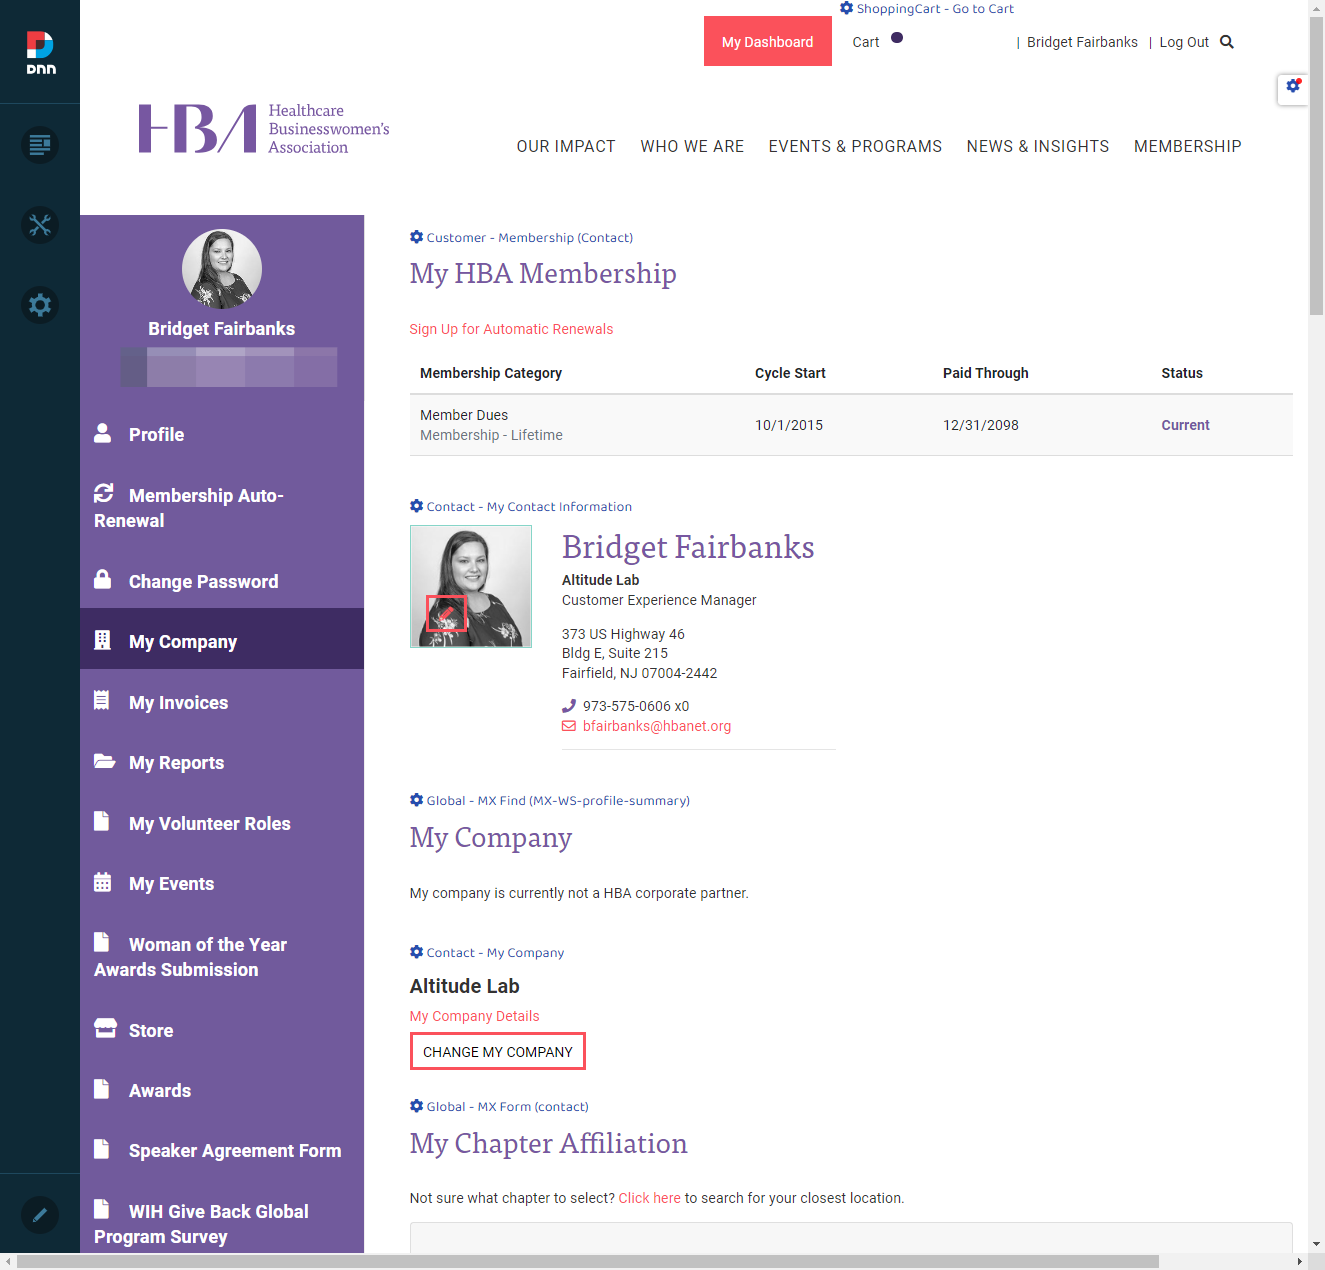Click Sign Up for Automatic Renewals link
The image size is (1325, 1270).
(511, 329)
